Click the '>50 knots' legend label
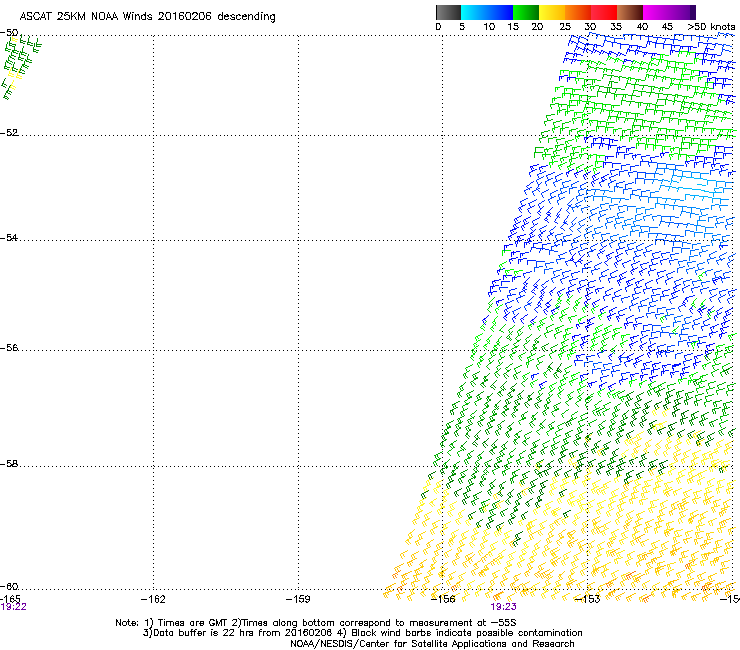740x650 pixels. [711, 26]
